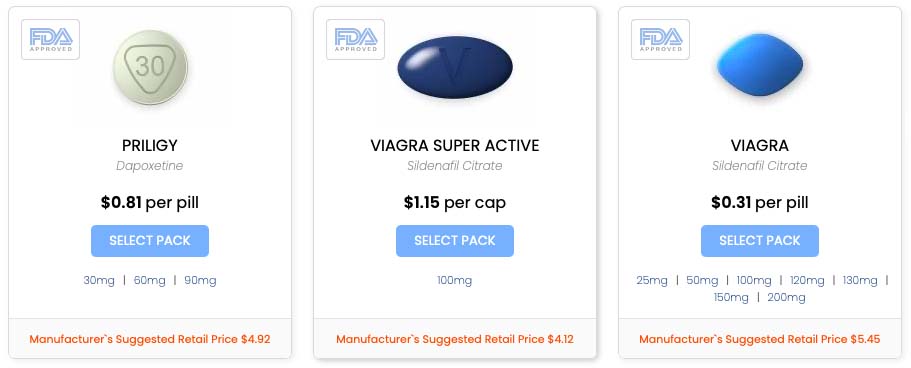Image resolution: width=911 pixels, height=368 pixels.
Task: Pick 100mg under Viagra Super Active
Action: pyautogui.click(x=455, y=281)
